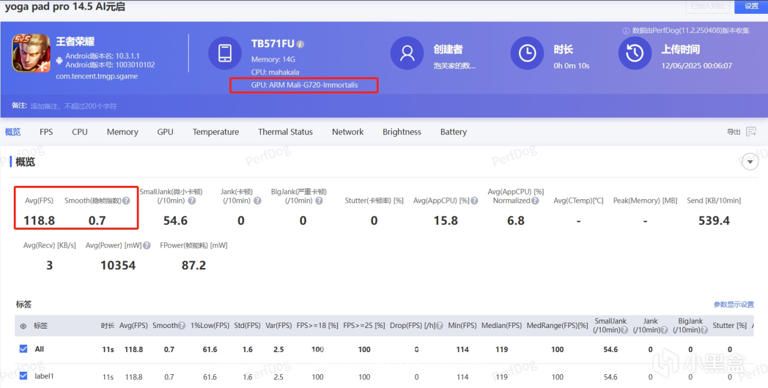Click the layout icon beside export
Screen dimensions: 768x388
[751, 131]
